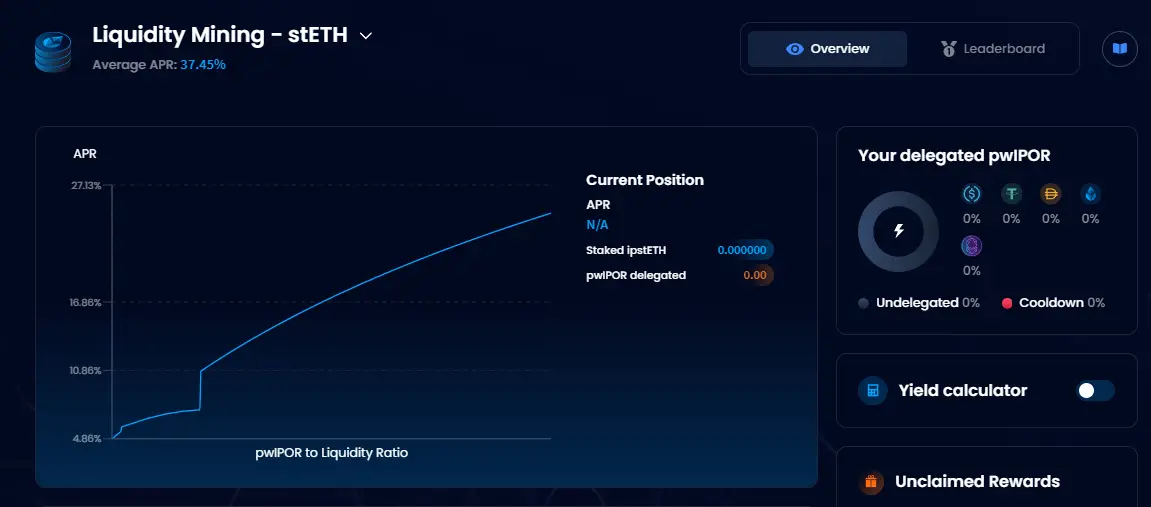The image size is (1151, 507).
Task: Select the USDT tether token icon
Action: point(1012,194)
